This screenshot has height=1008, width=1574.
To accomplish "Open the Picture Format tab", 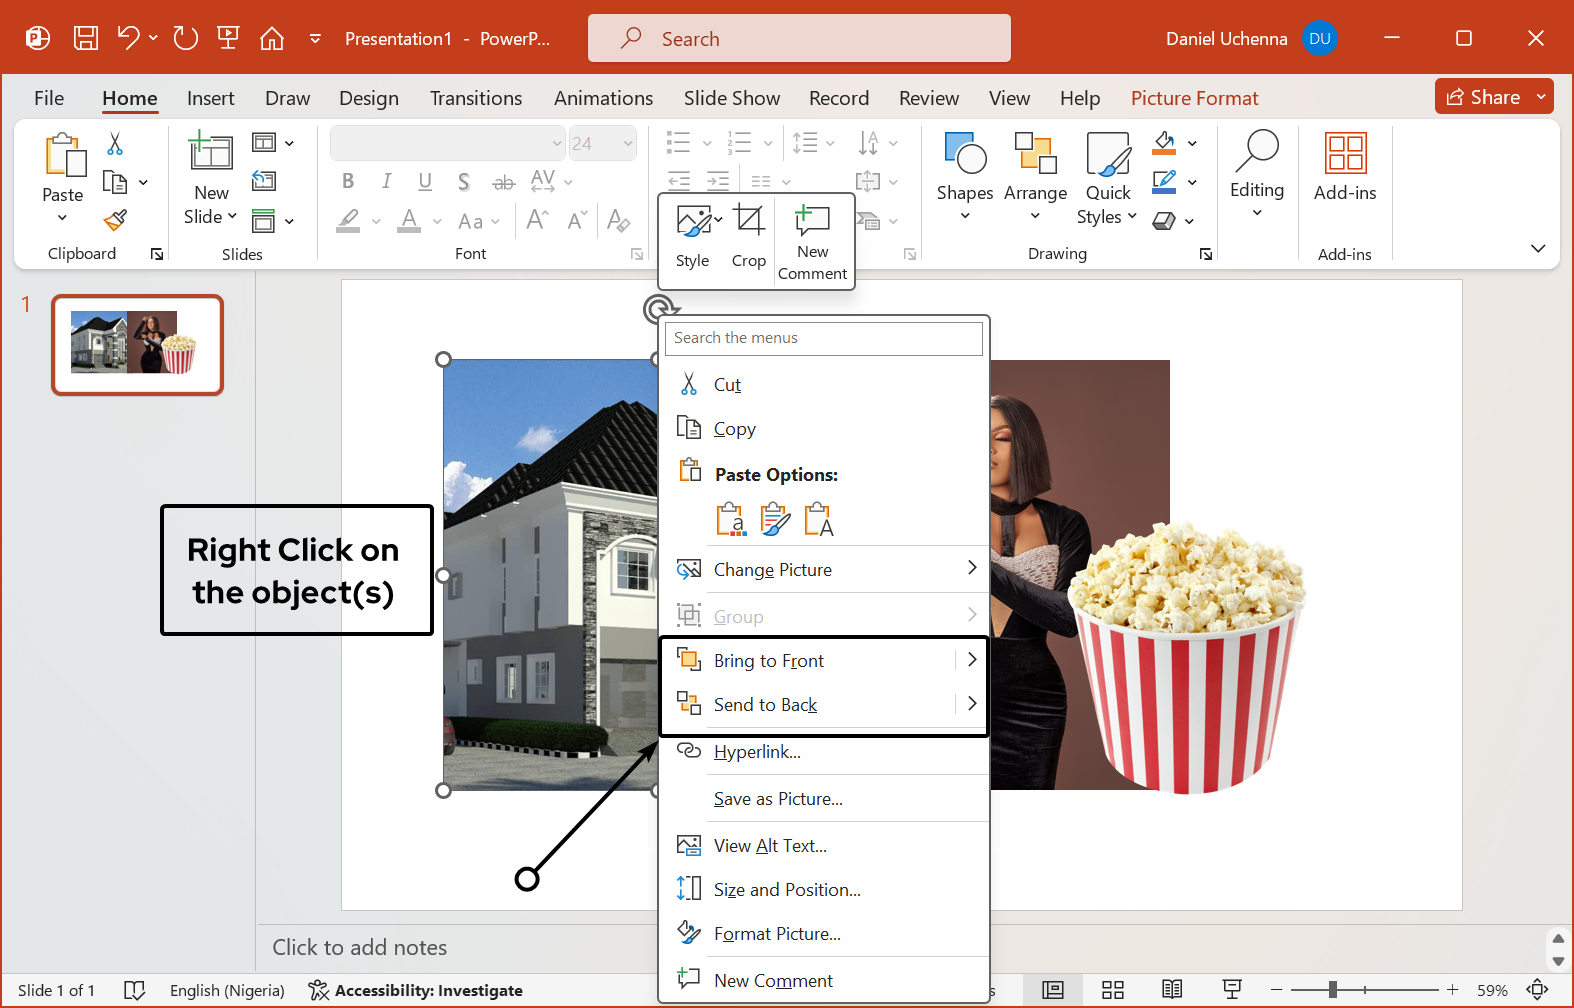I will pos(1194,98).
